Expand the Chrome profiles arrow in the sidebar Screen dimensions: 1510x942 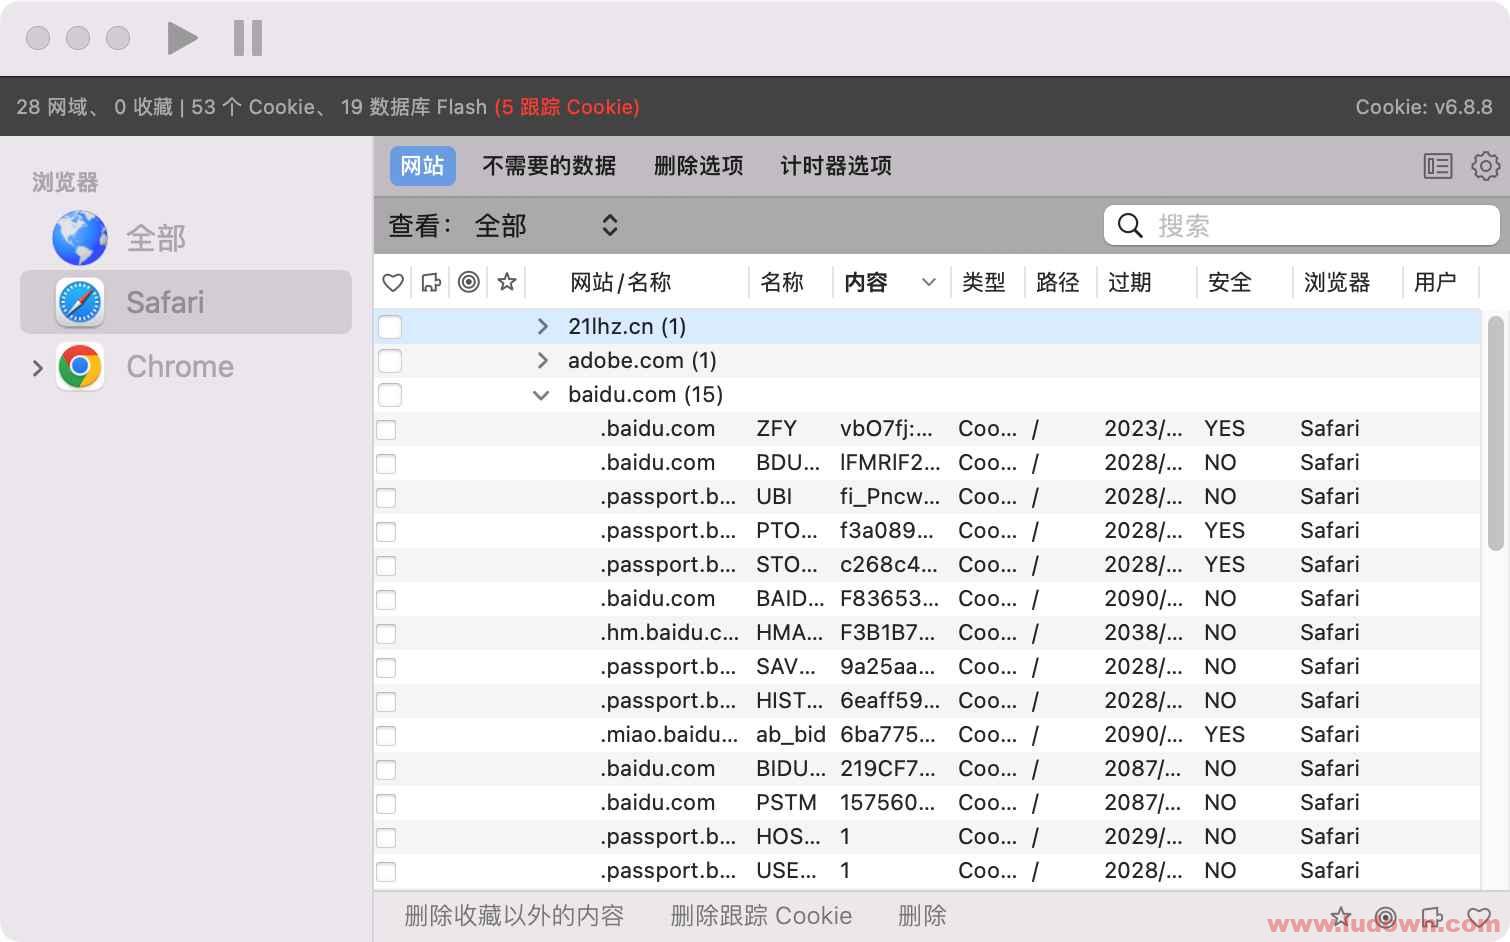(x=38, y=368)
